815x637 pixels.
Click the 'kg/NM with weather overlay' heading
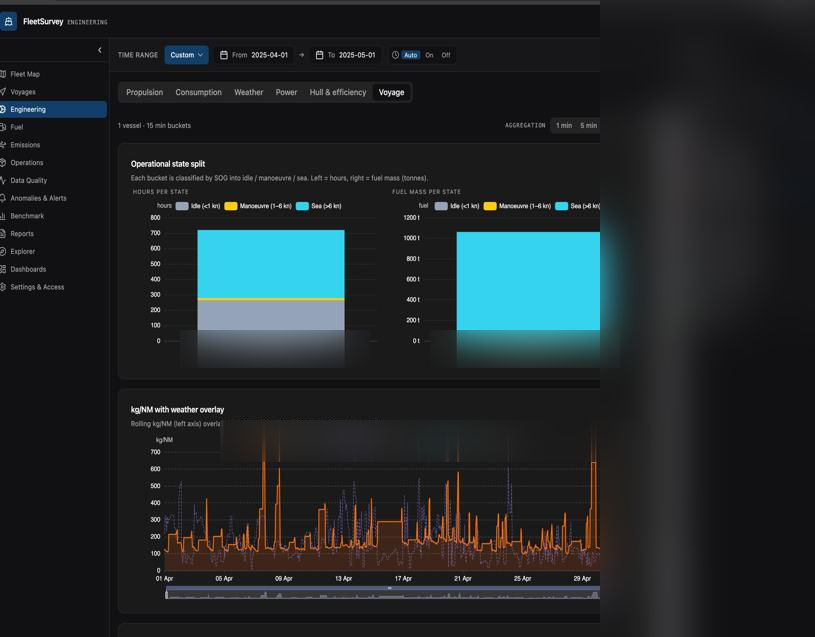click(177, 409)
